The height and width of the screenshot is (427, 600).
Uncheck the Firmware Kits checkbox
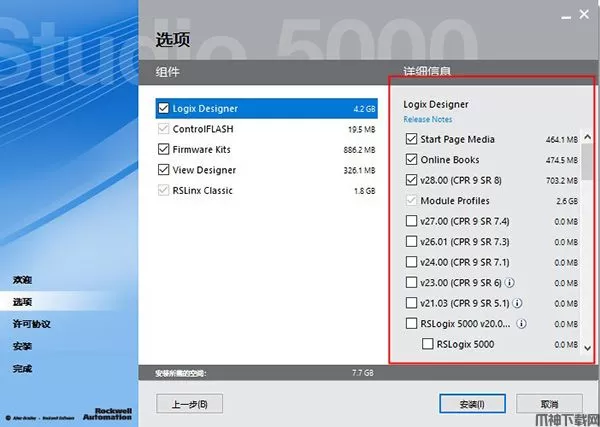point(163,149)
